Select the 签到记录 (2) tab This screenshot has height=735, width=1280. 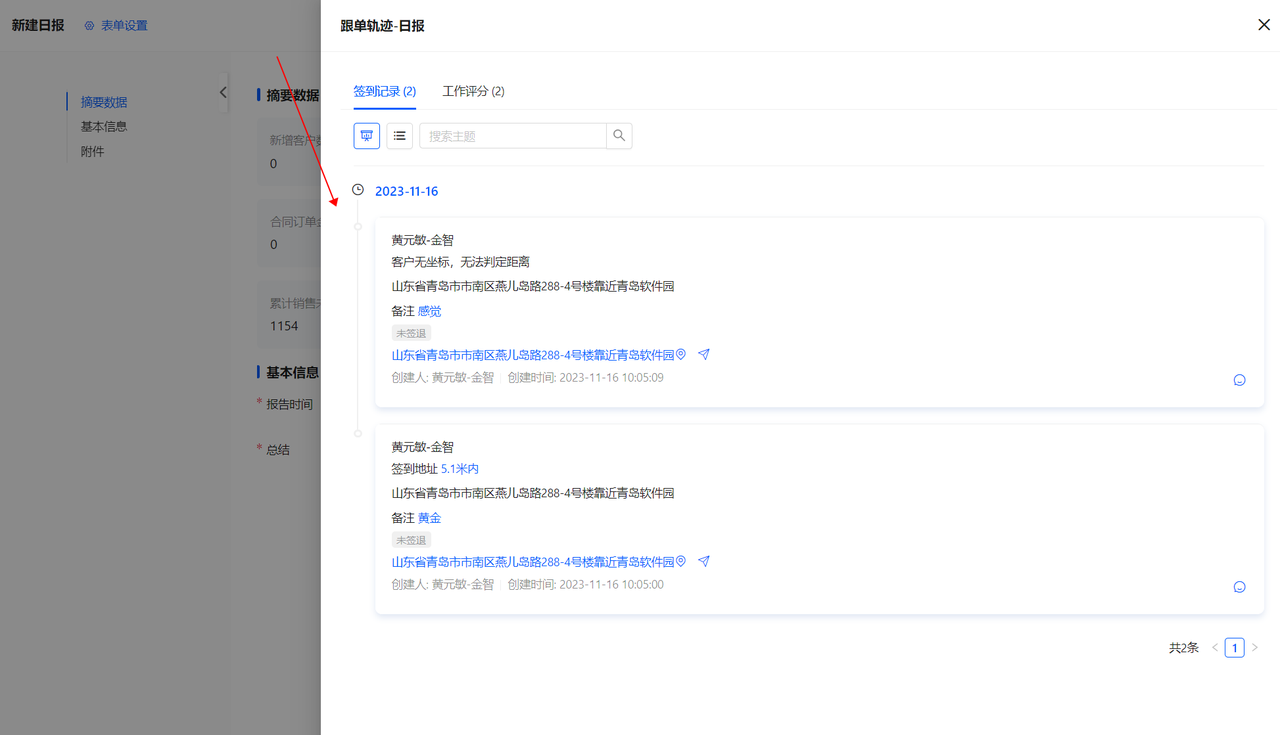click(x=384, y=91)
